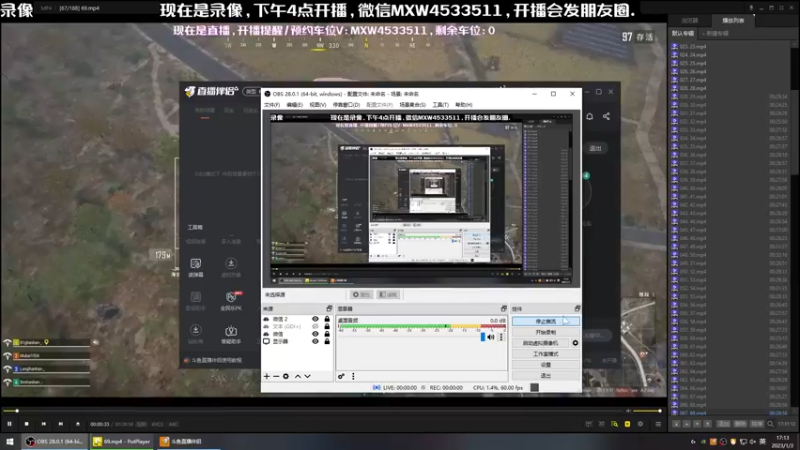Click the filters button above sources panel
This screenshot has height=450, width=800.
point(388,294)
